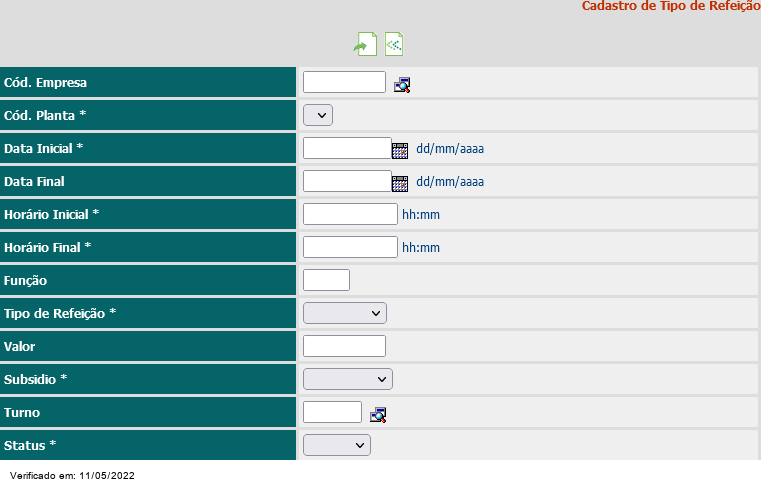
Task: Click the Tipo de Refeição * label
Action: (60, 313)
